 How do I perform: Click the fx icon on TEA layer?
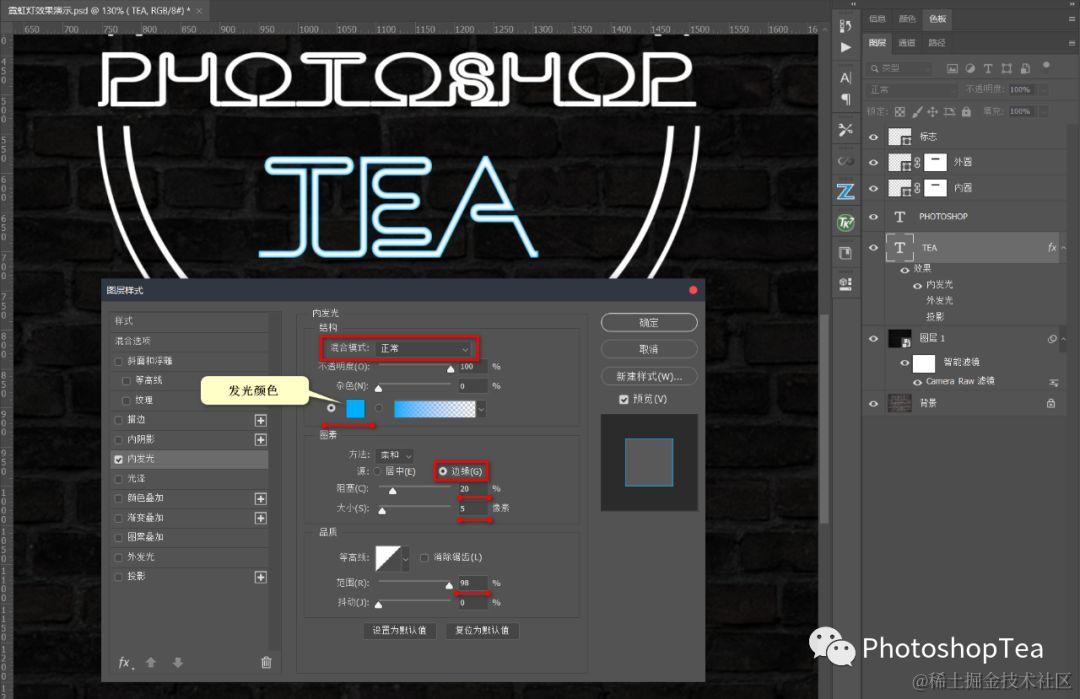pyautogui.click(x=1052, y=247)
